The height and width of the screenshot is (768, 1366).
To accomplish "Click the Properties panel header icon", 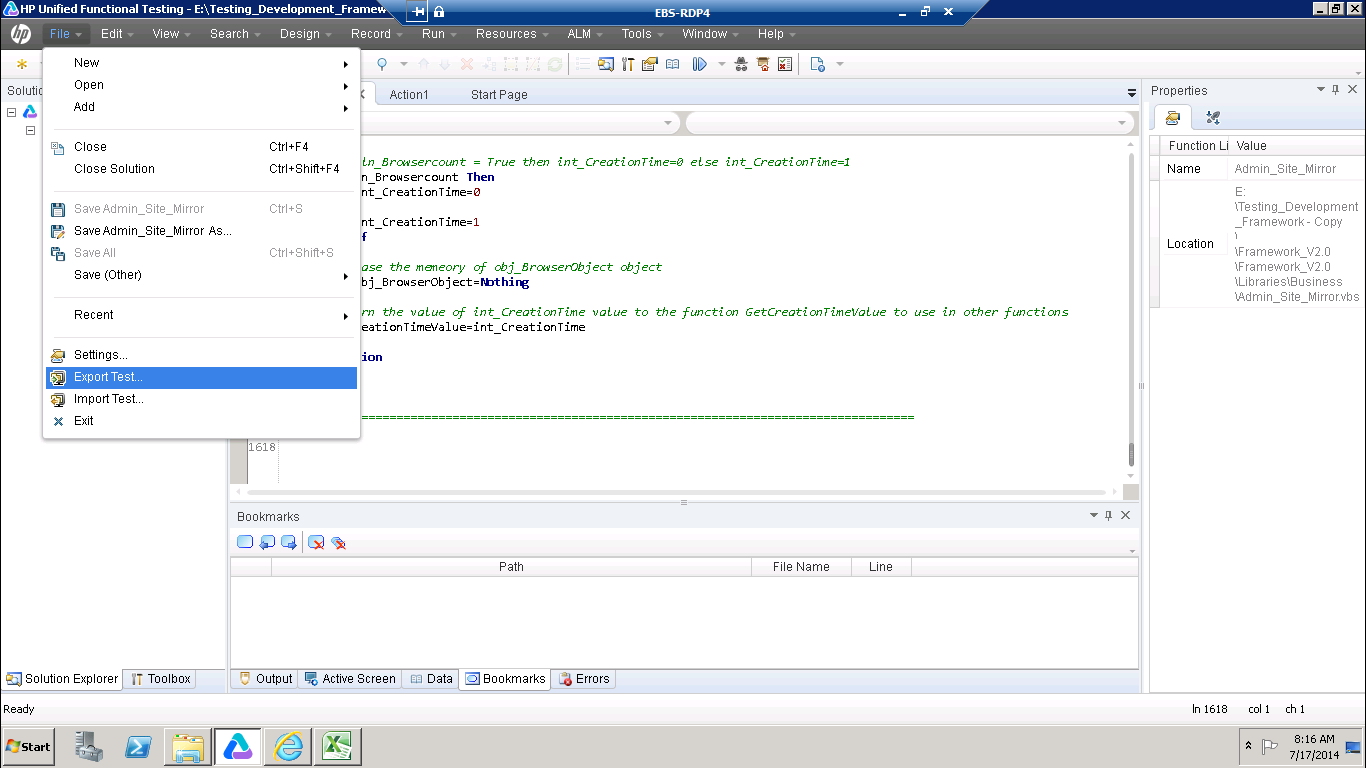I will coord(1171,118).
